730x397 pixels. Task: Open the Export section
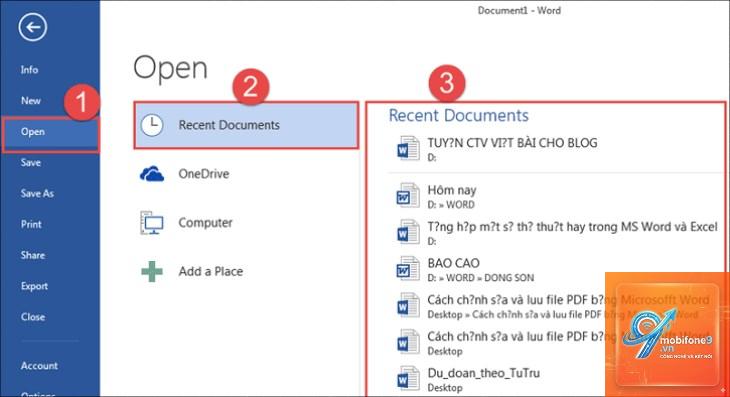click(x=34, y=286)
